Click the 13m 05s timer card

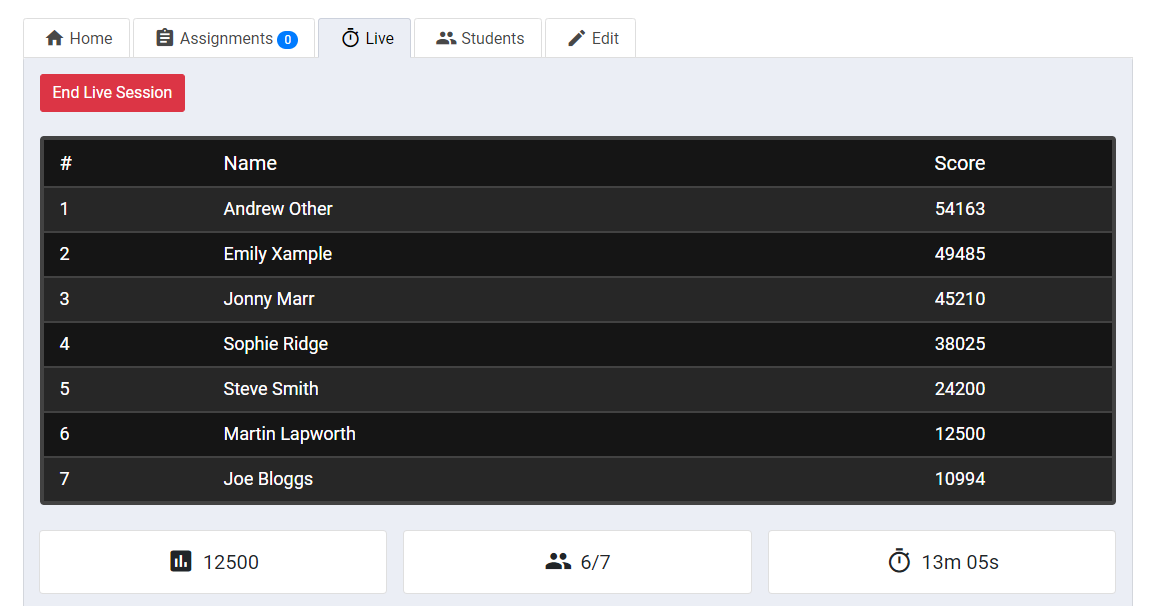coord(941,561)
